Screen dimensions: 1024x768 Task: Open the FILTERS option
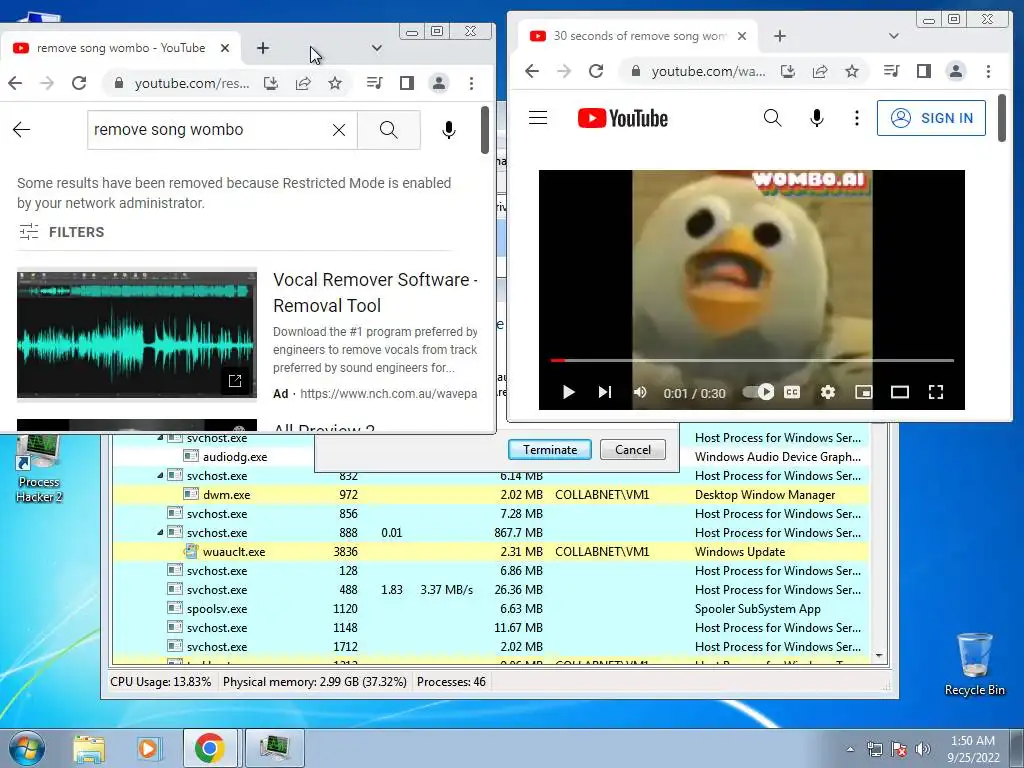tap(61, 232)
